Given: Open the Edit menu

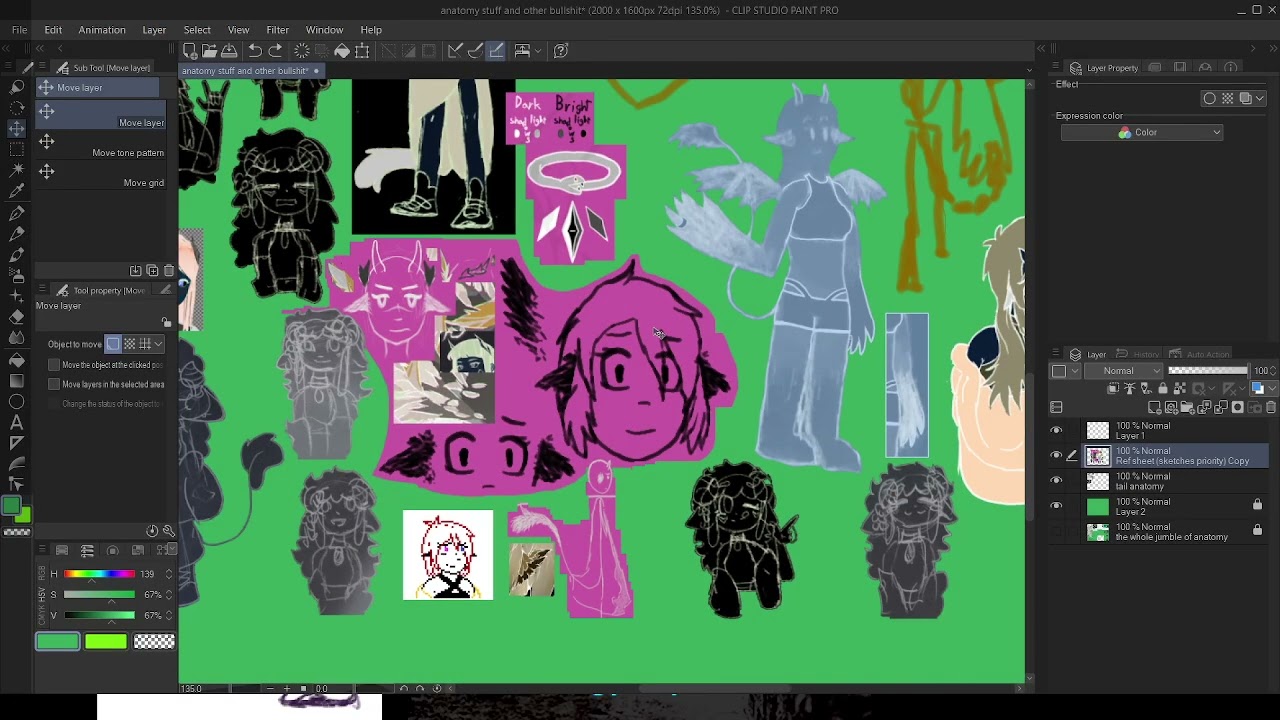Looking at the screenshot, I should pyautogui.click(x=53, y=30).
